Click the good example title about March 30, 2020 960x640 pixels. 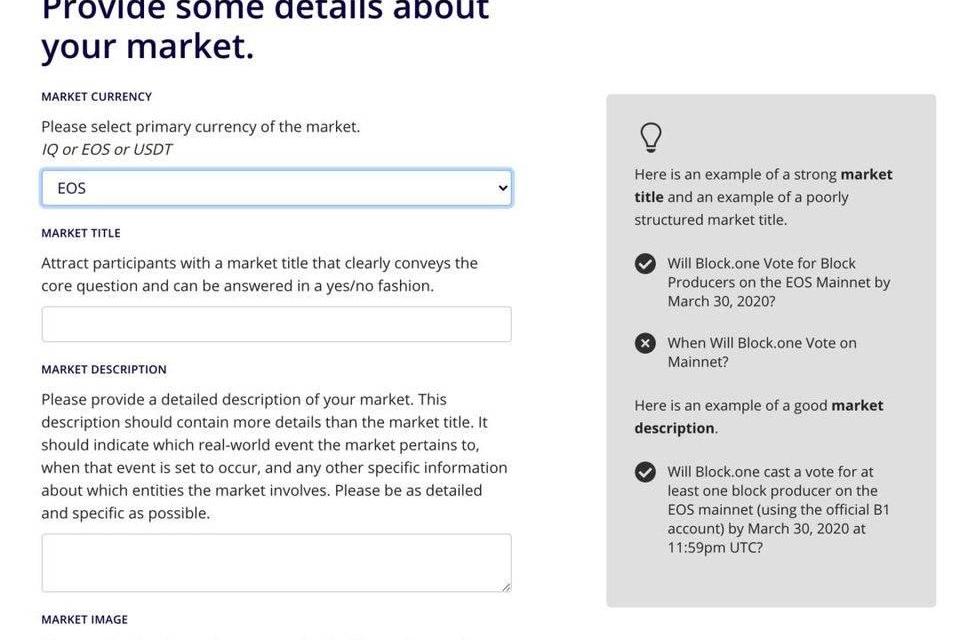pos(778,282)
